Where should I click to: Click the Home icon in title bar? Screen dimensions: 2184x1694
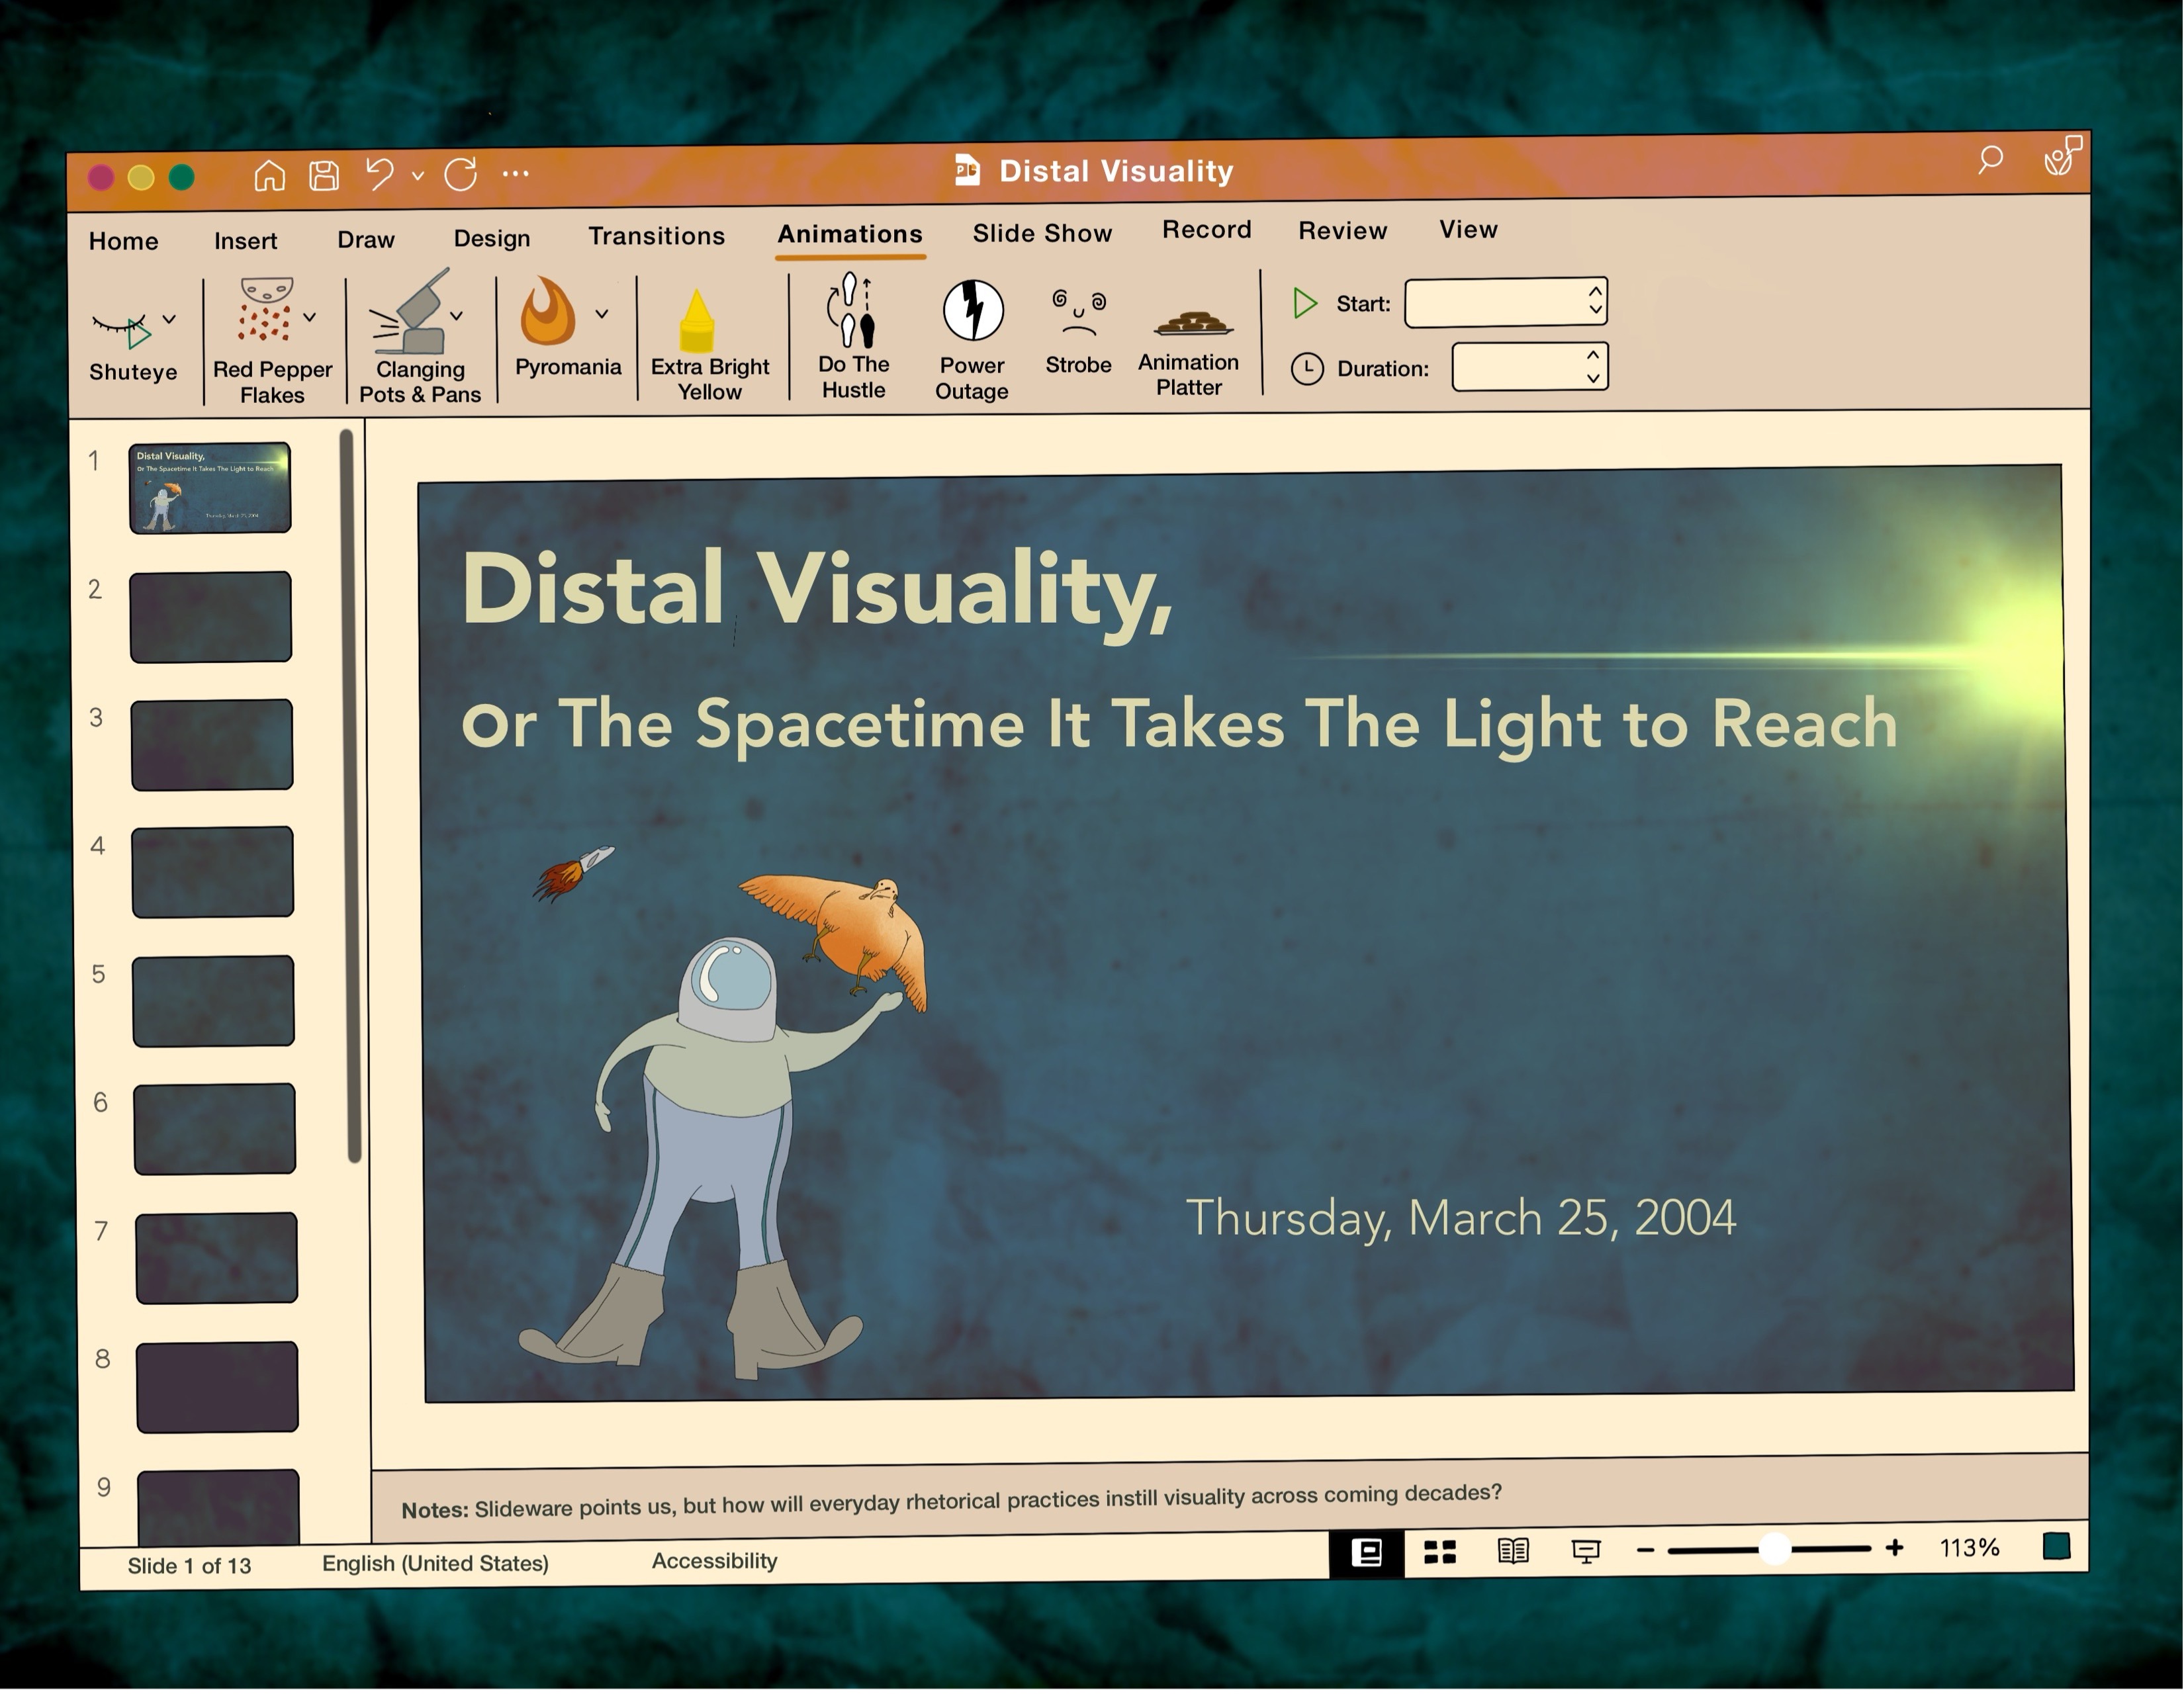click(269, 176)
